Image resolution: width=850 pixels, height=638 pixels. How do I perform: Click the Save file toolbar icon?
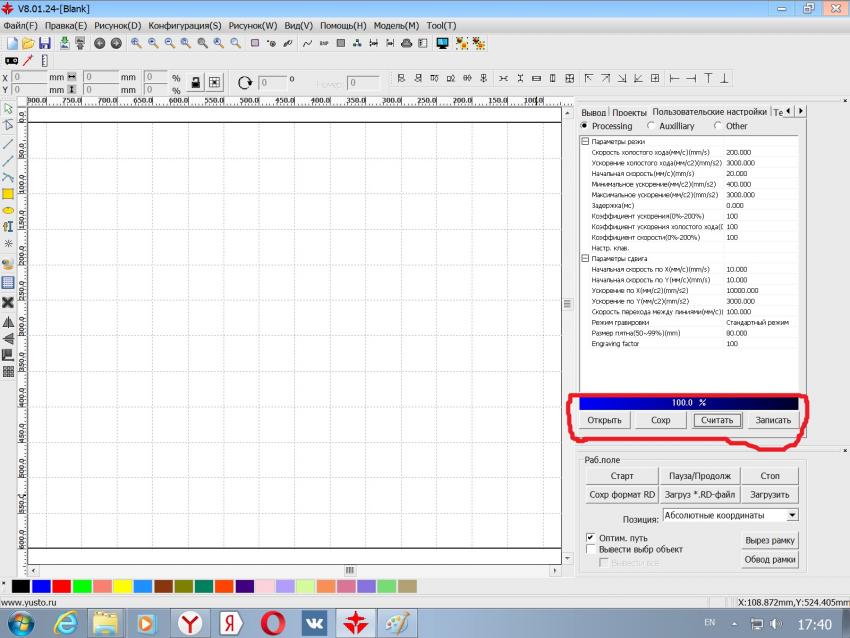(x=45, y=43)
